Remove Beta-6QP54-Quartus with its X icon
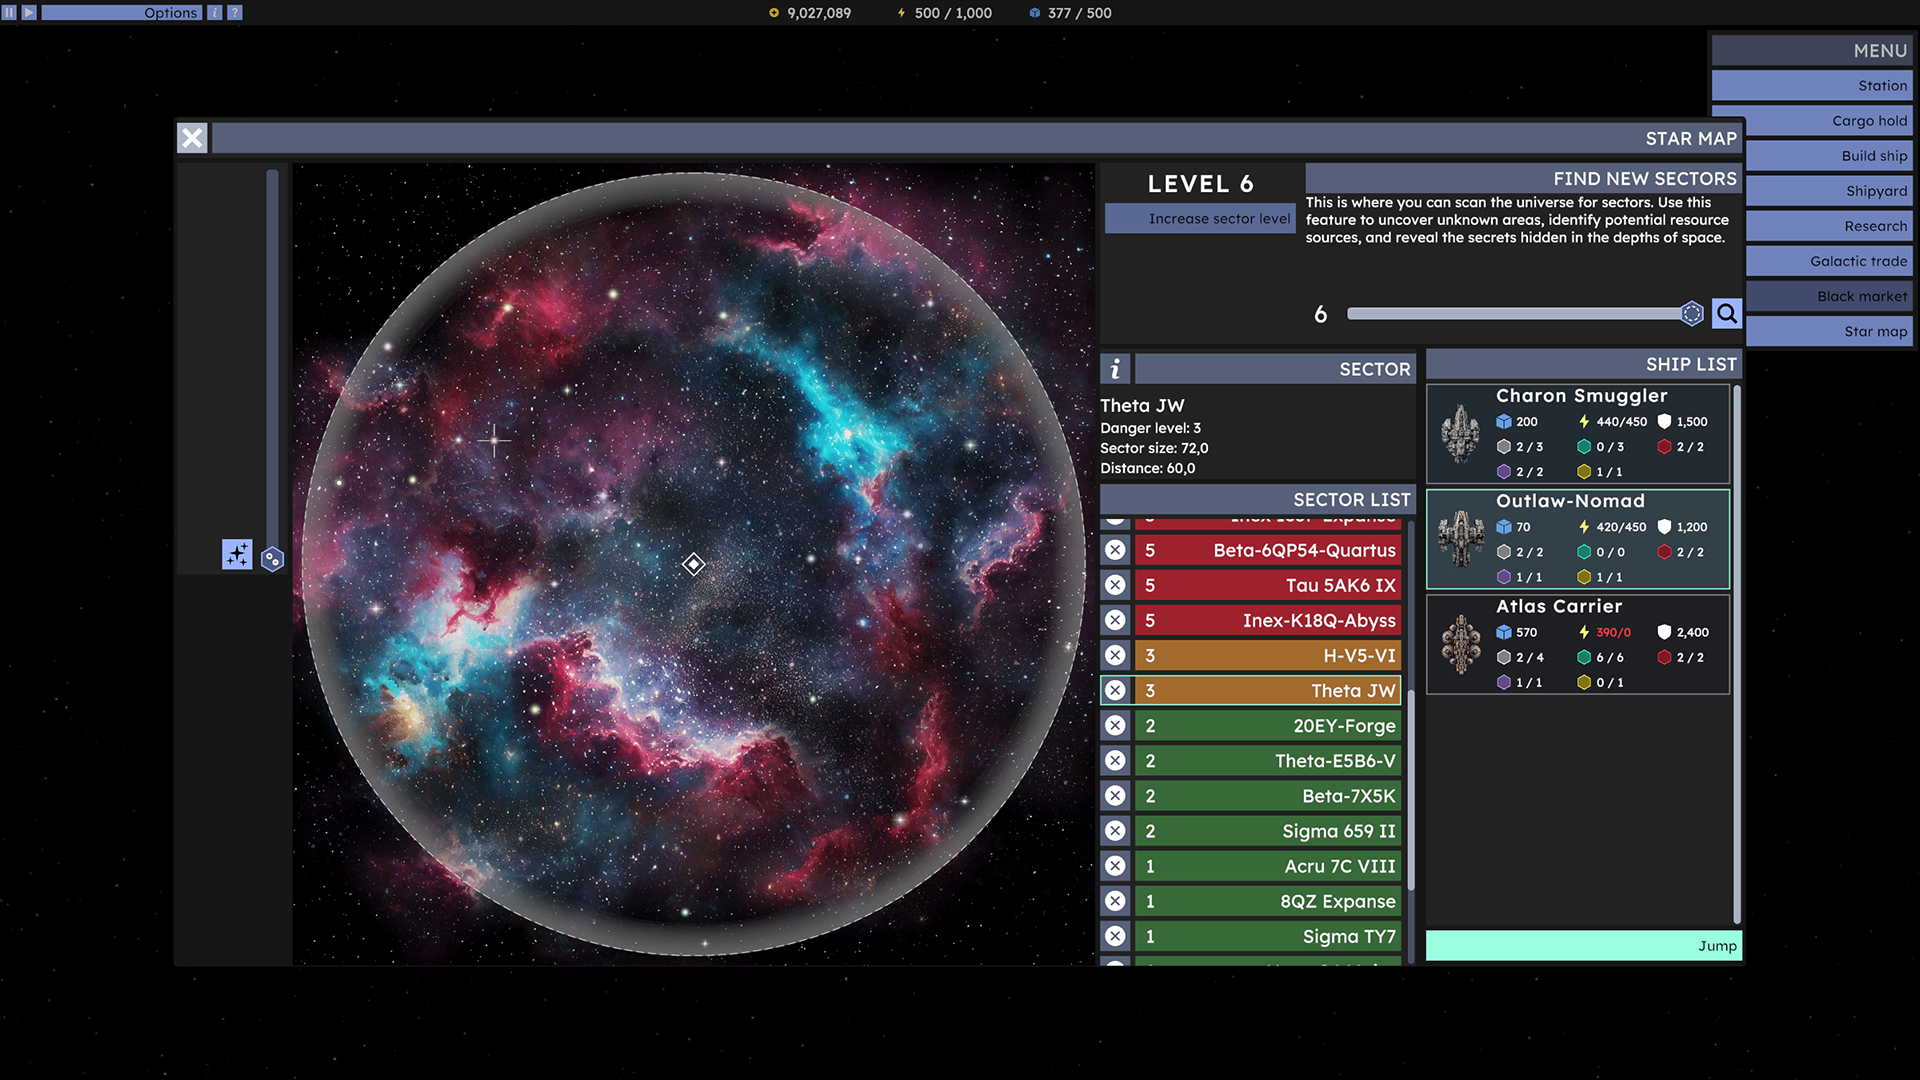1920x1080 pixels. coord(1115,550)
